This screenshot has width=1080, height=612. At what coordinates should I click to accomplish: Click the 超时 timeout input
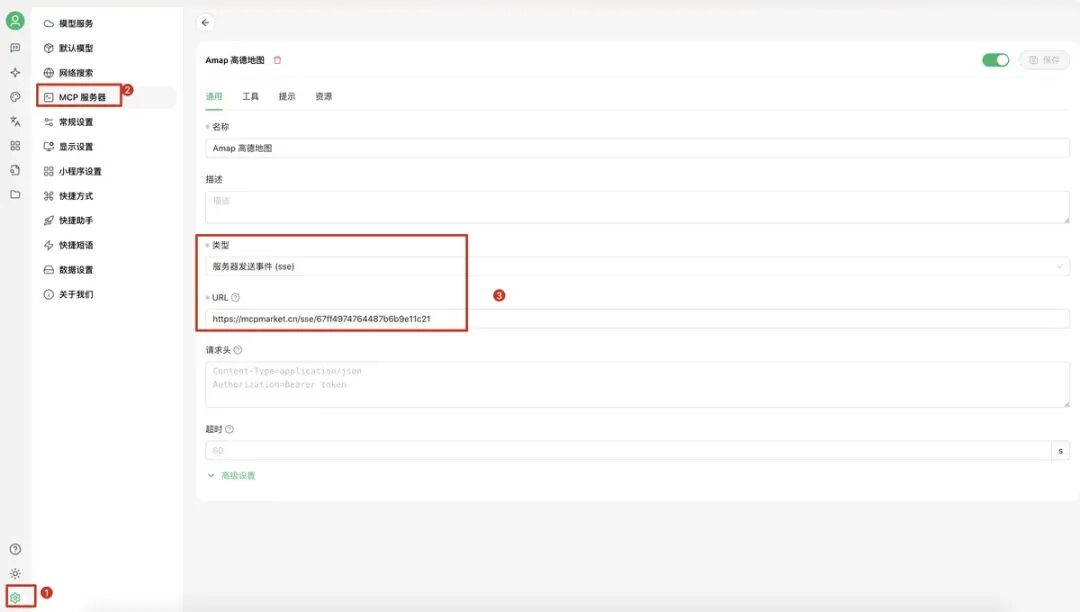(x=628, y=451)
